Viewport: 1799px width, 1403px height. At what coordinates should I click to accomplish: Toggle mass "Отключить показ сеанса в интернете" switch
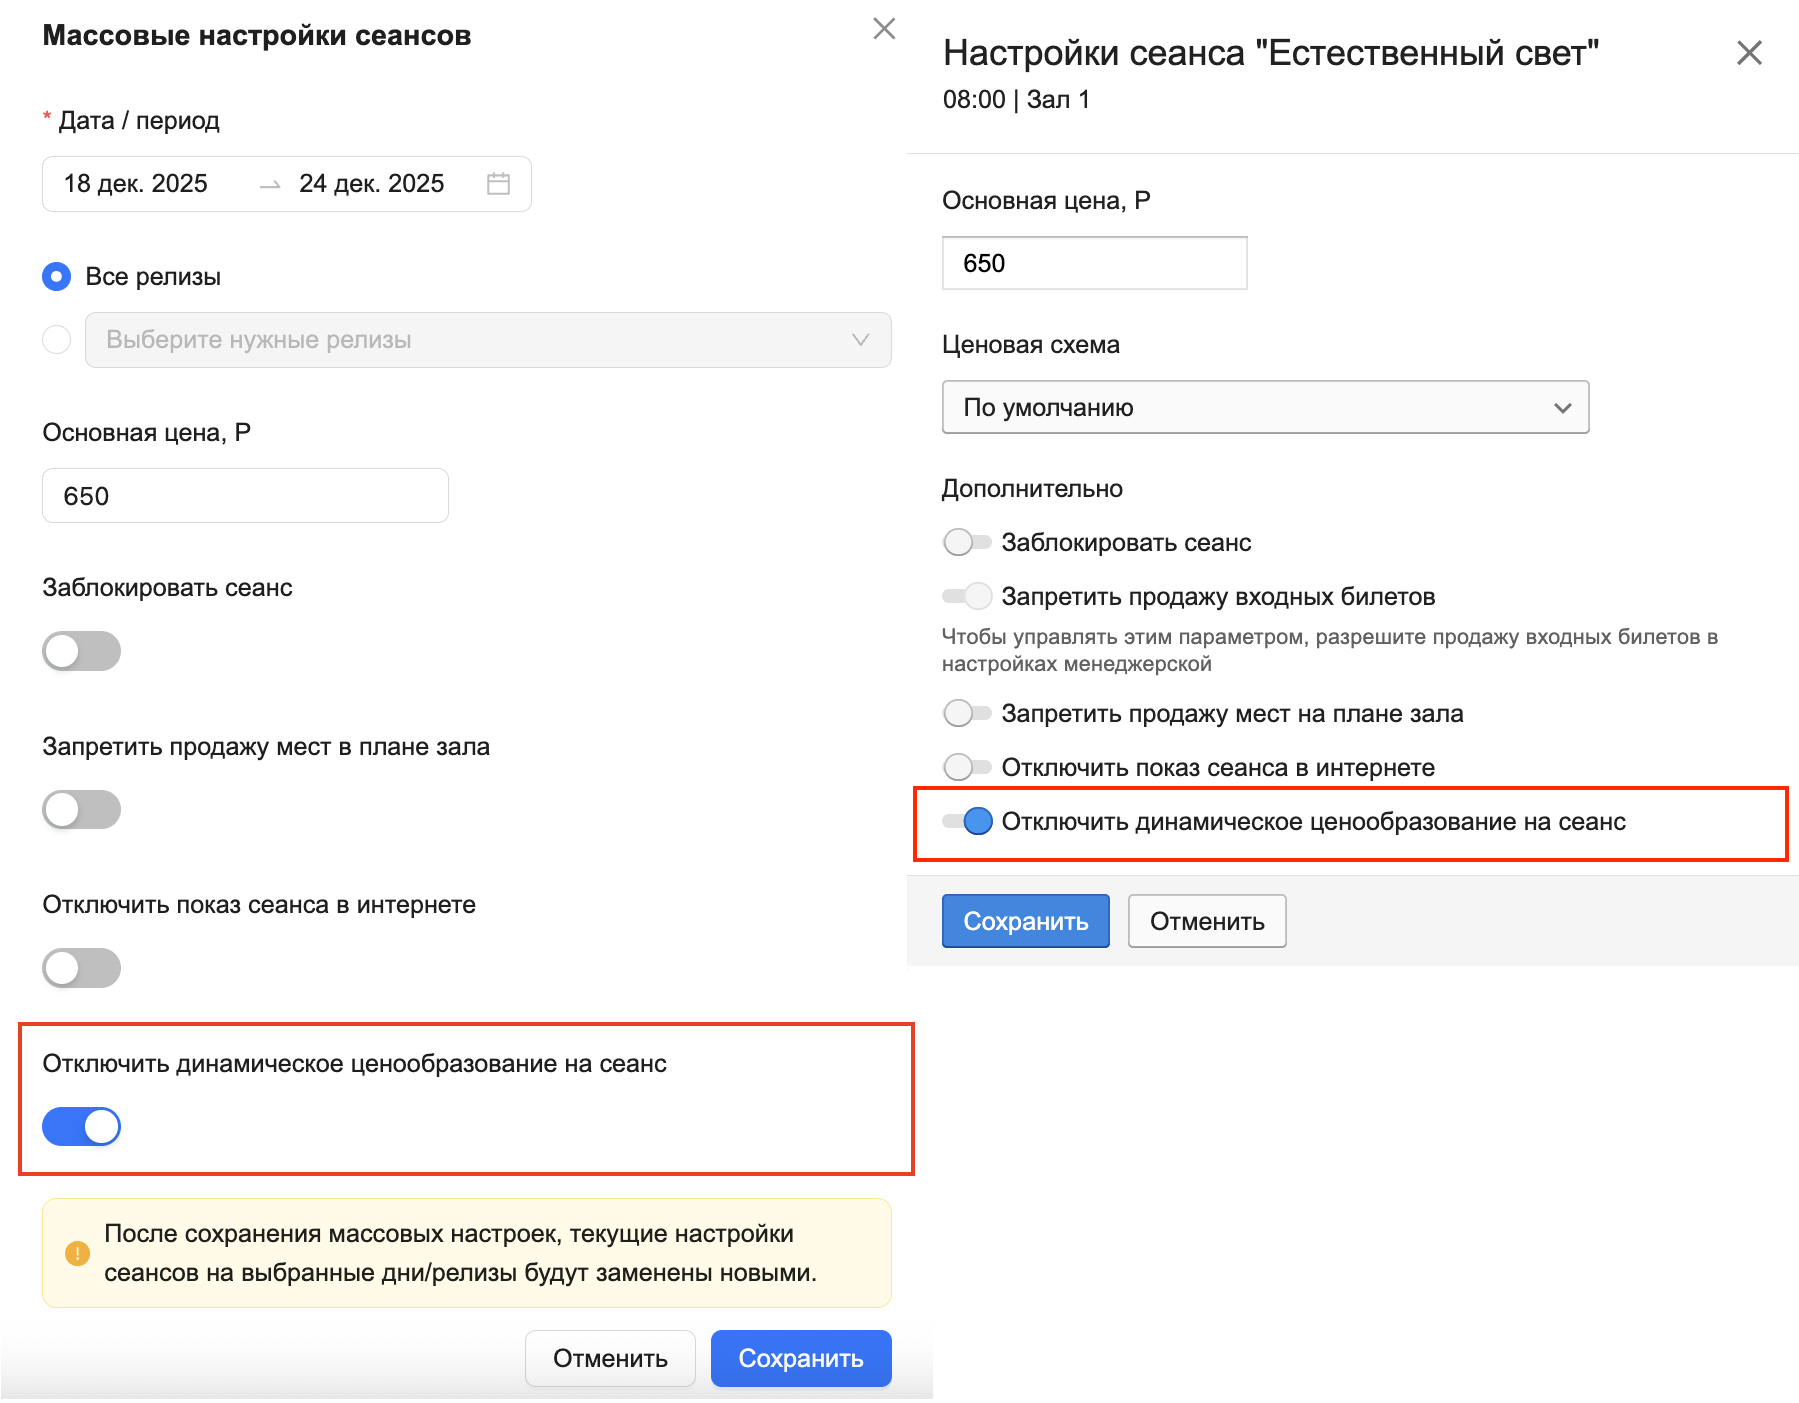tap(81, 968)
